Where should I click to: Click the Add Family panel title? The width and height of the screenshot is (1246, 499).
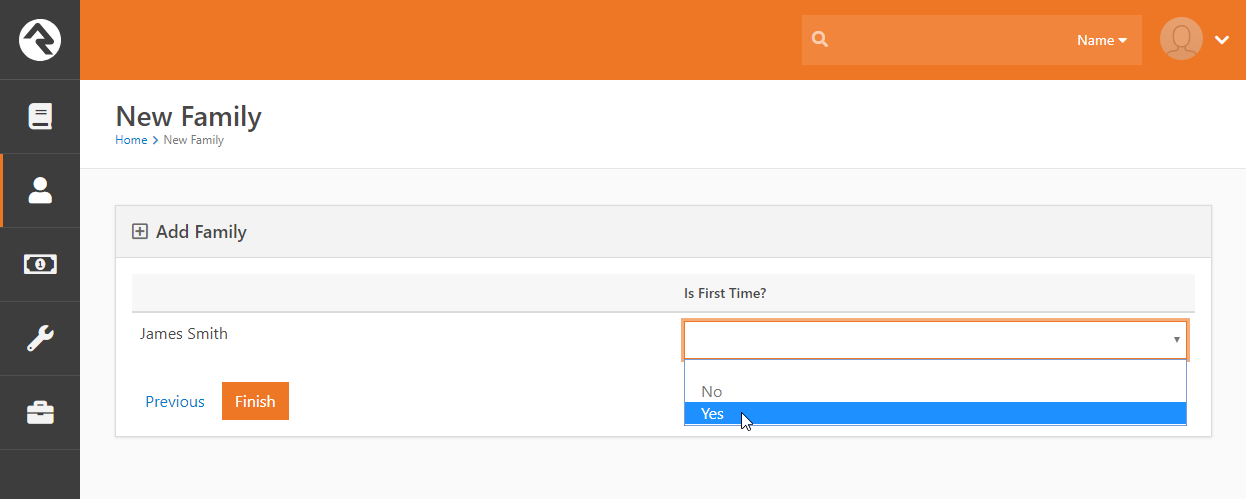[x=201, y=232]
